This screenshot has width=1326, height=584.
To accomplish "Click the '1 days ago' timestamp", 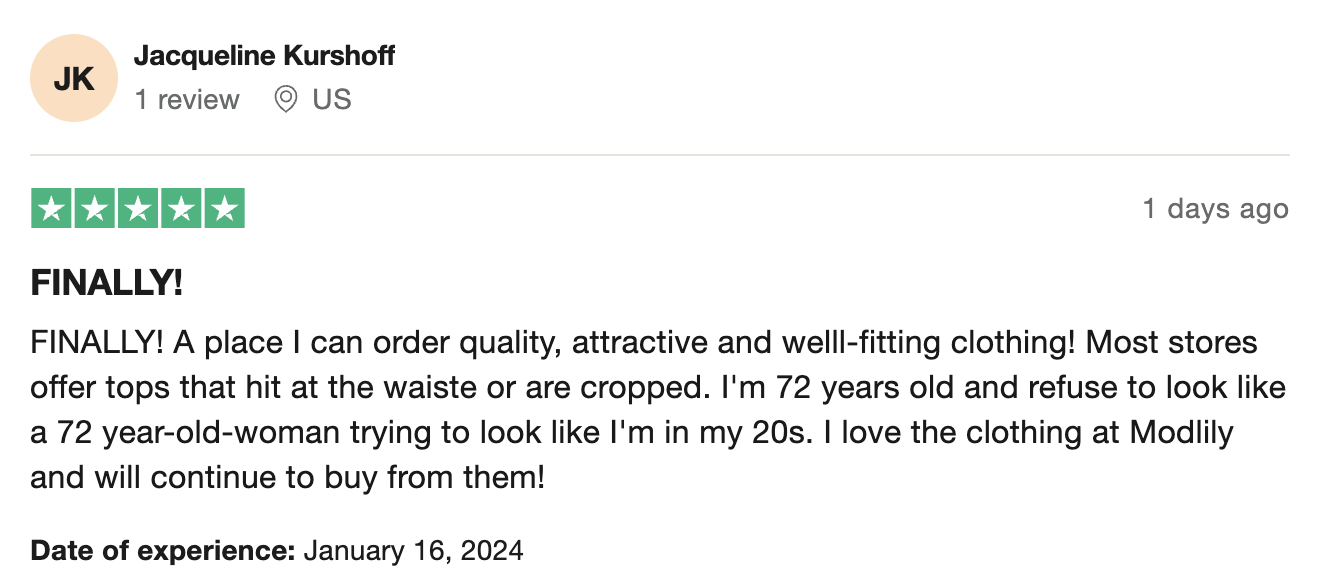I will pos(1216,209).
